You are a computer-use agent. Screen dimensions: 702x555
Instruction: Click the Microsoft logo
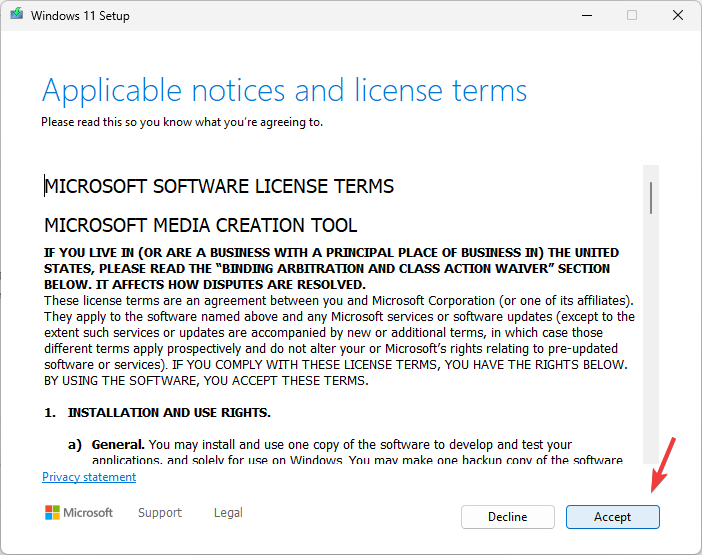click(79, 512)
